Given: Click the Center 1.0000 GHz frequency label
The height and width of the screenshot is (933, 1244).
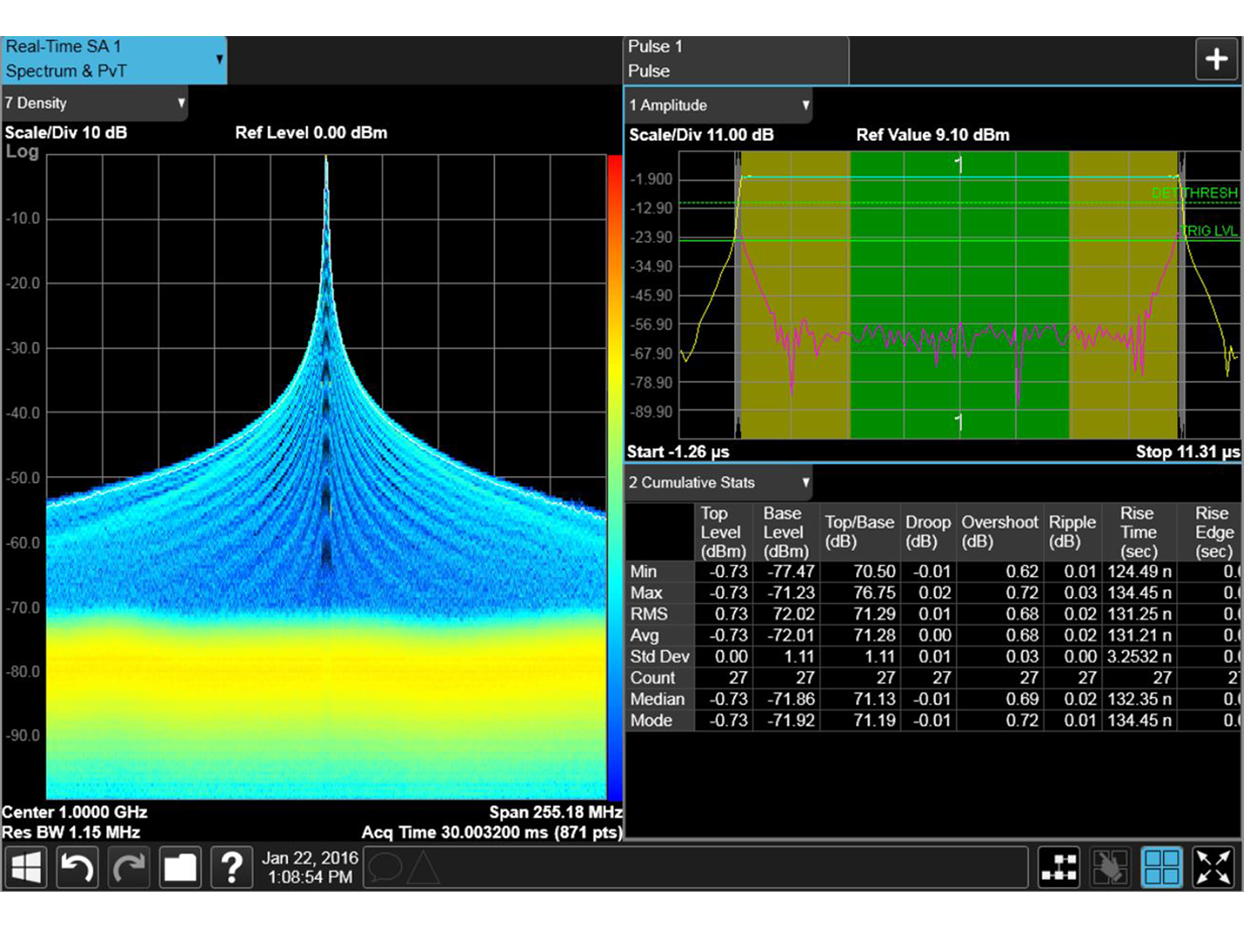Looking at the screenshot, I should (75, 811).
